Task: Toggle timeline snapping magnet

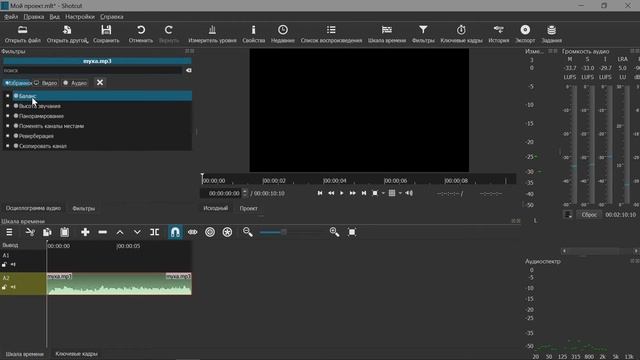Action: click(x=175, y=232)
